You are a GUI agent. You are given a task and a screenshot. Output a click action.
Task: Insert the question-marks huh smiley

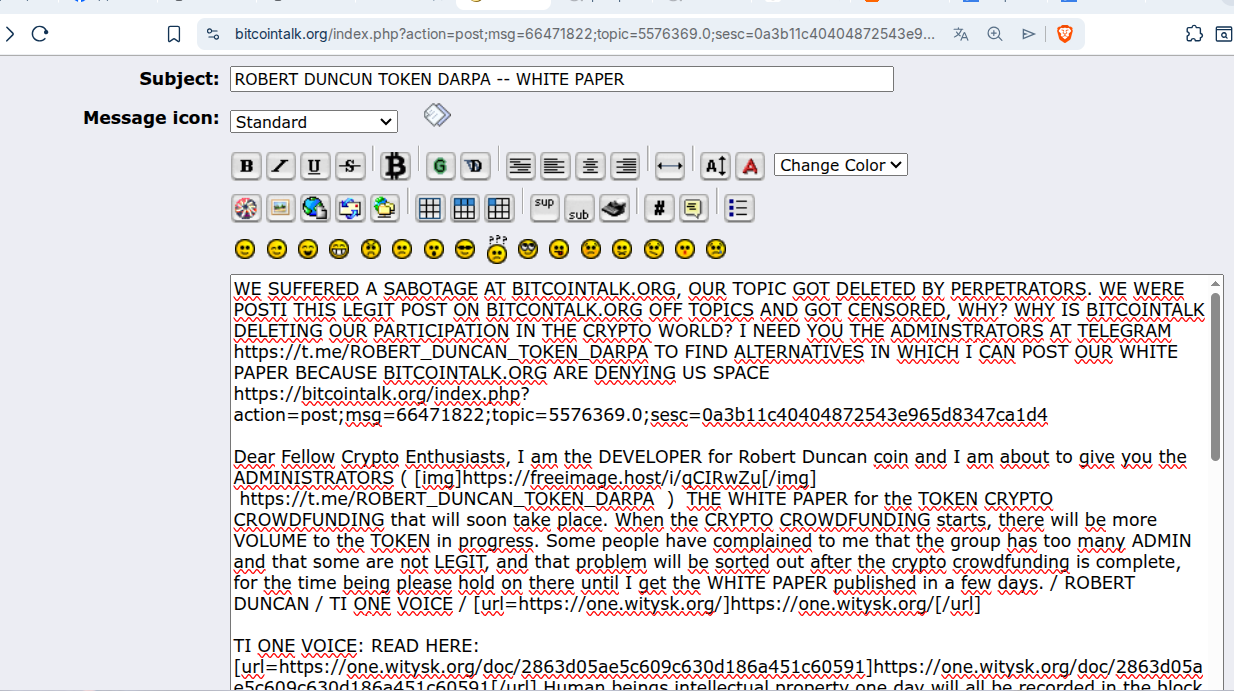[x=497, y=249]
